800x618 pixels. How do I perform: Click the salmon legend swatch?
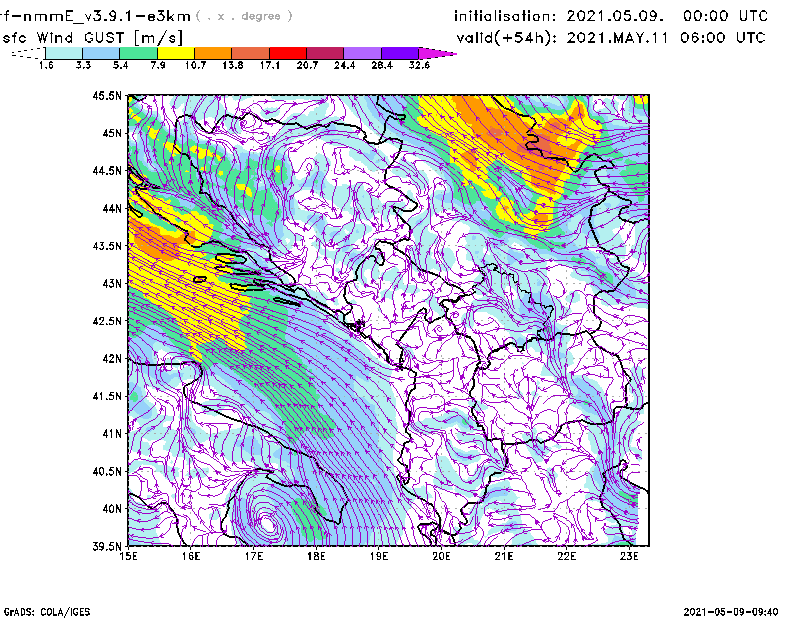[251, 53]
